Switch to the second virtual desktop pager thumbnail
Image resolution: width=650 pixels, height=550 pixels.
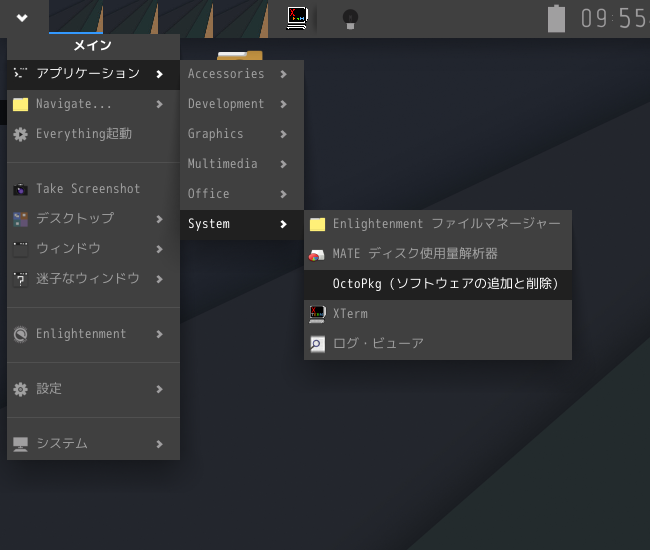pyautogui.click(x=131, y=17)
